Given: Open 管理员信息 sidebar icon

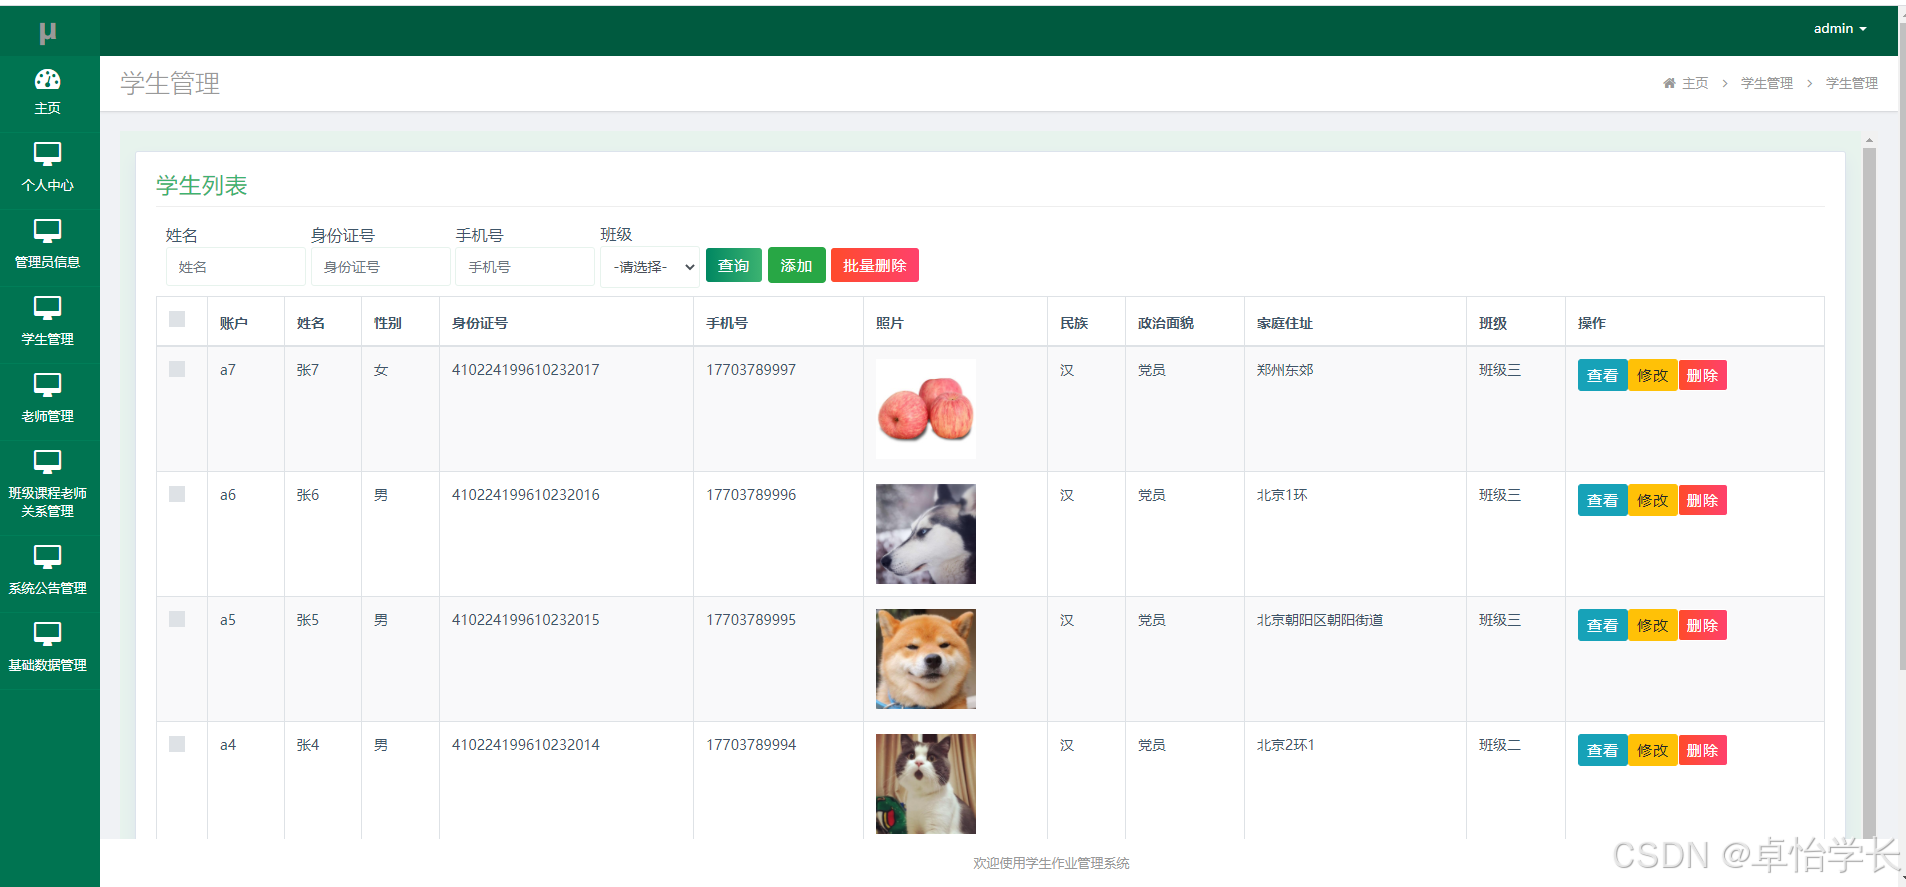Looking at the screenshot, I should 47,232.
